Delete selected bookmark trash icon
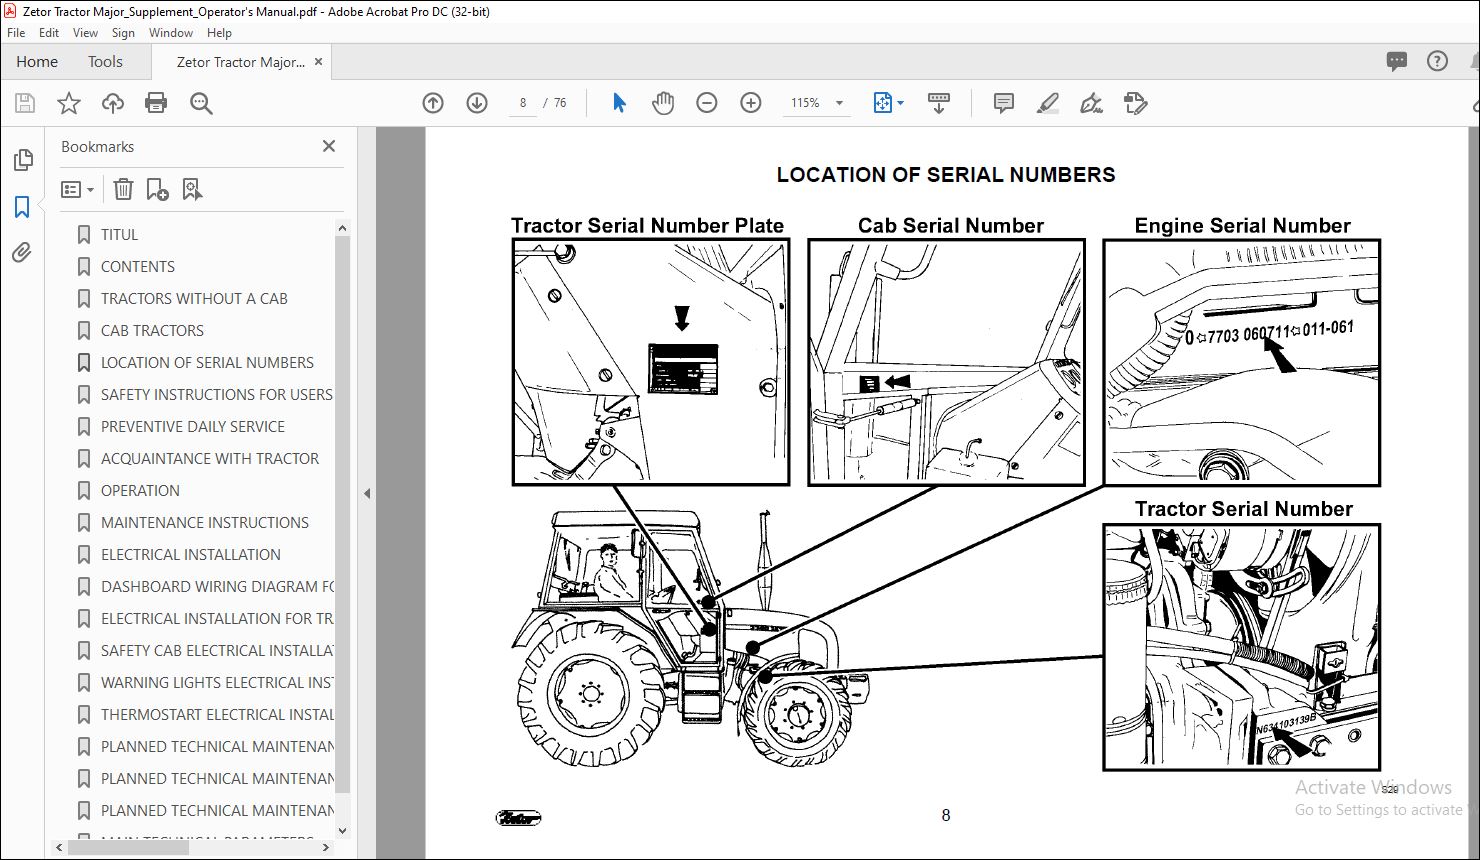This screenshot has height=860, width=1480. tap(123, 189)
